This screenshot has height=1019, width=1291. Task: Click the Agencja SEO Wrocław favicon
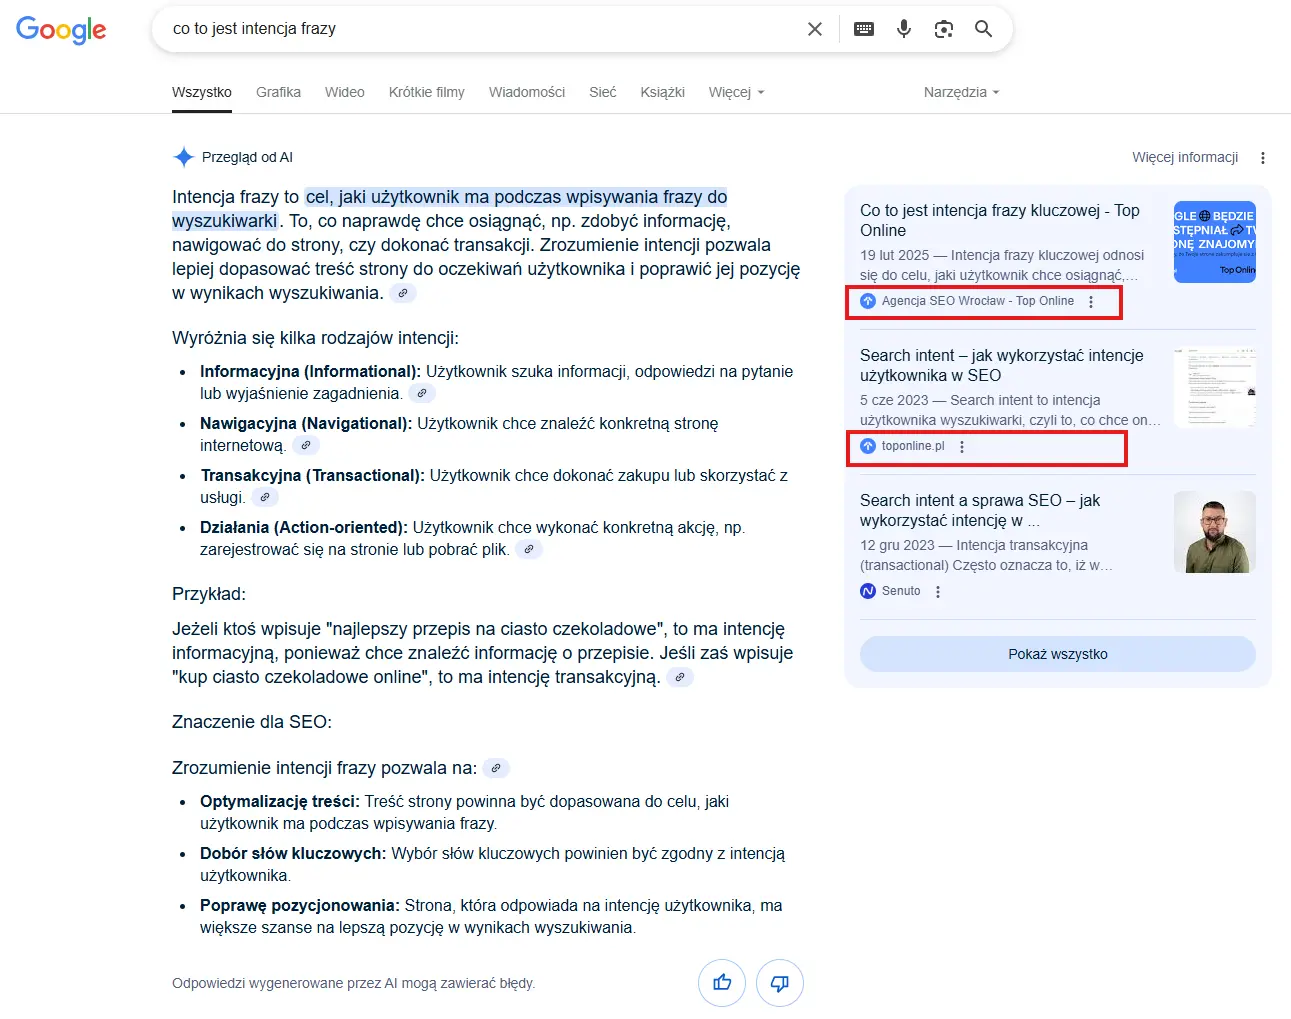click(868, 301)
